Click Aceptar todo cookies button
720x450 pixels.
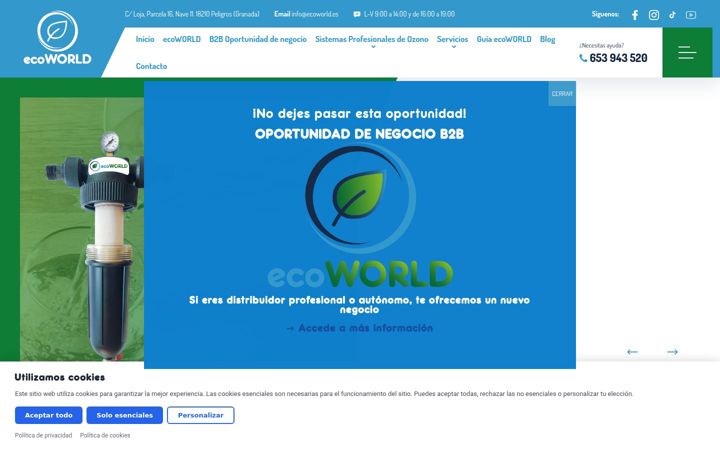(x=49, y=415)
